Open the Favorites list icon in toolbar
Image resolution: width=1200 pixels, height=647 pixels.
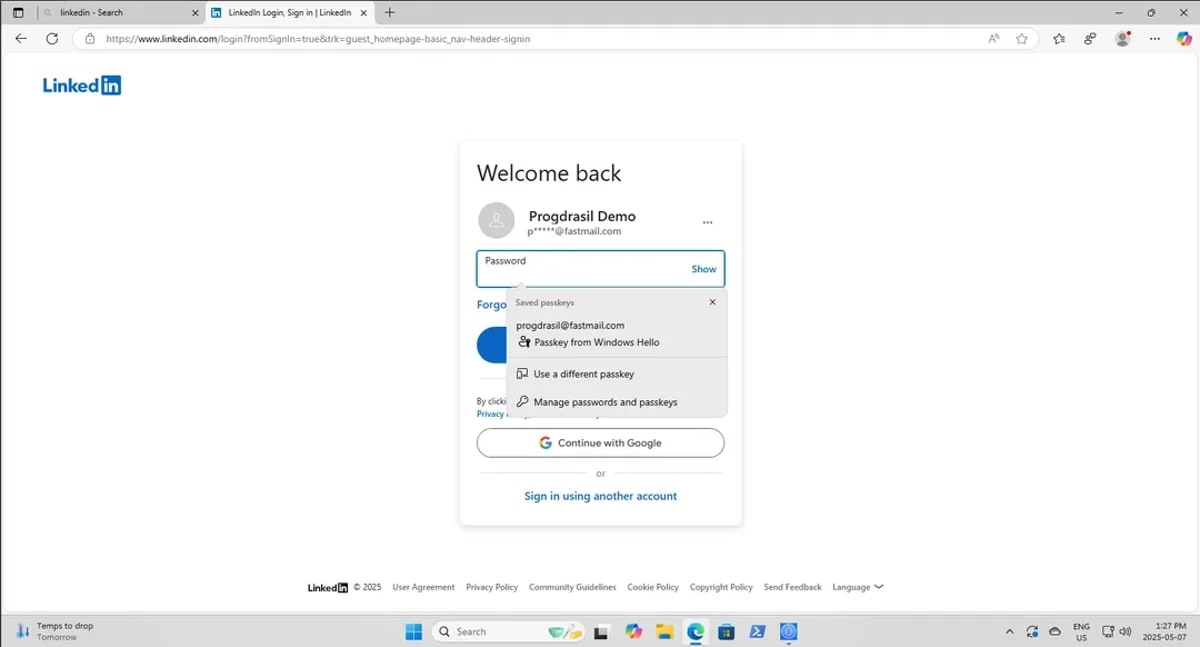[x=1059, y=39]
